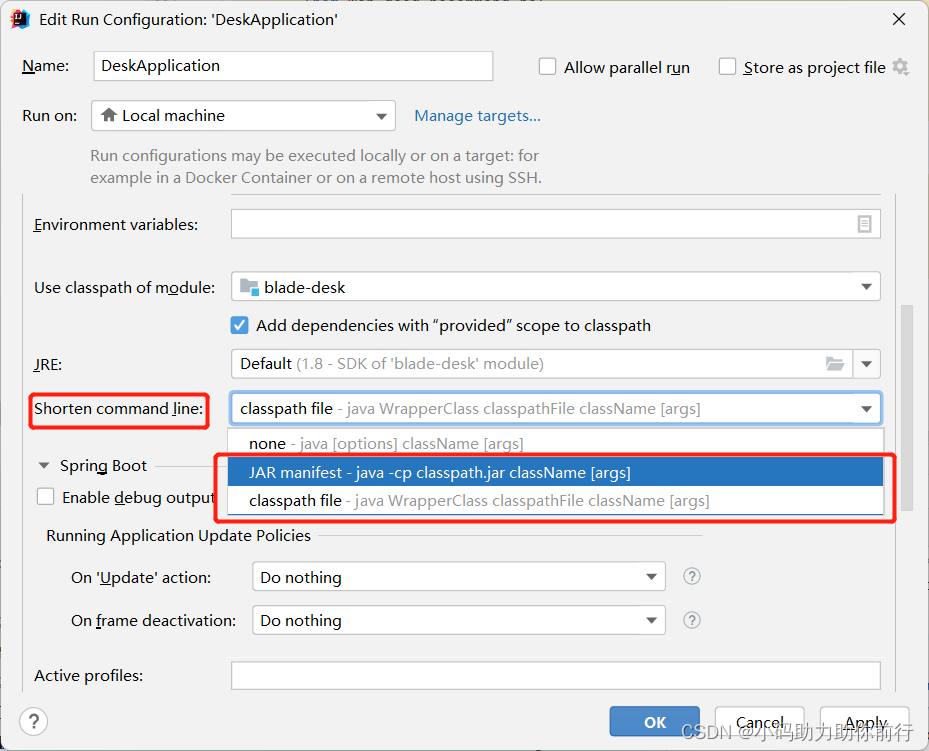Viewport: 929px width, 751px height.
Task: Click the Active profiles input field
Action: 556,676
